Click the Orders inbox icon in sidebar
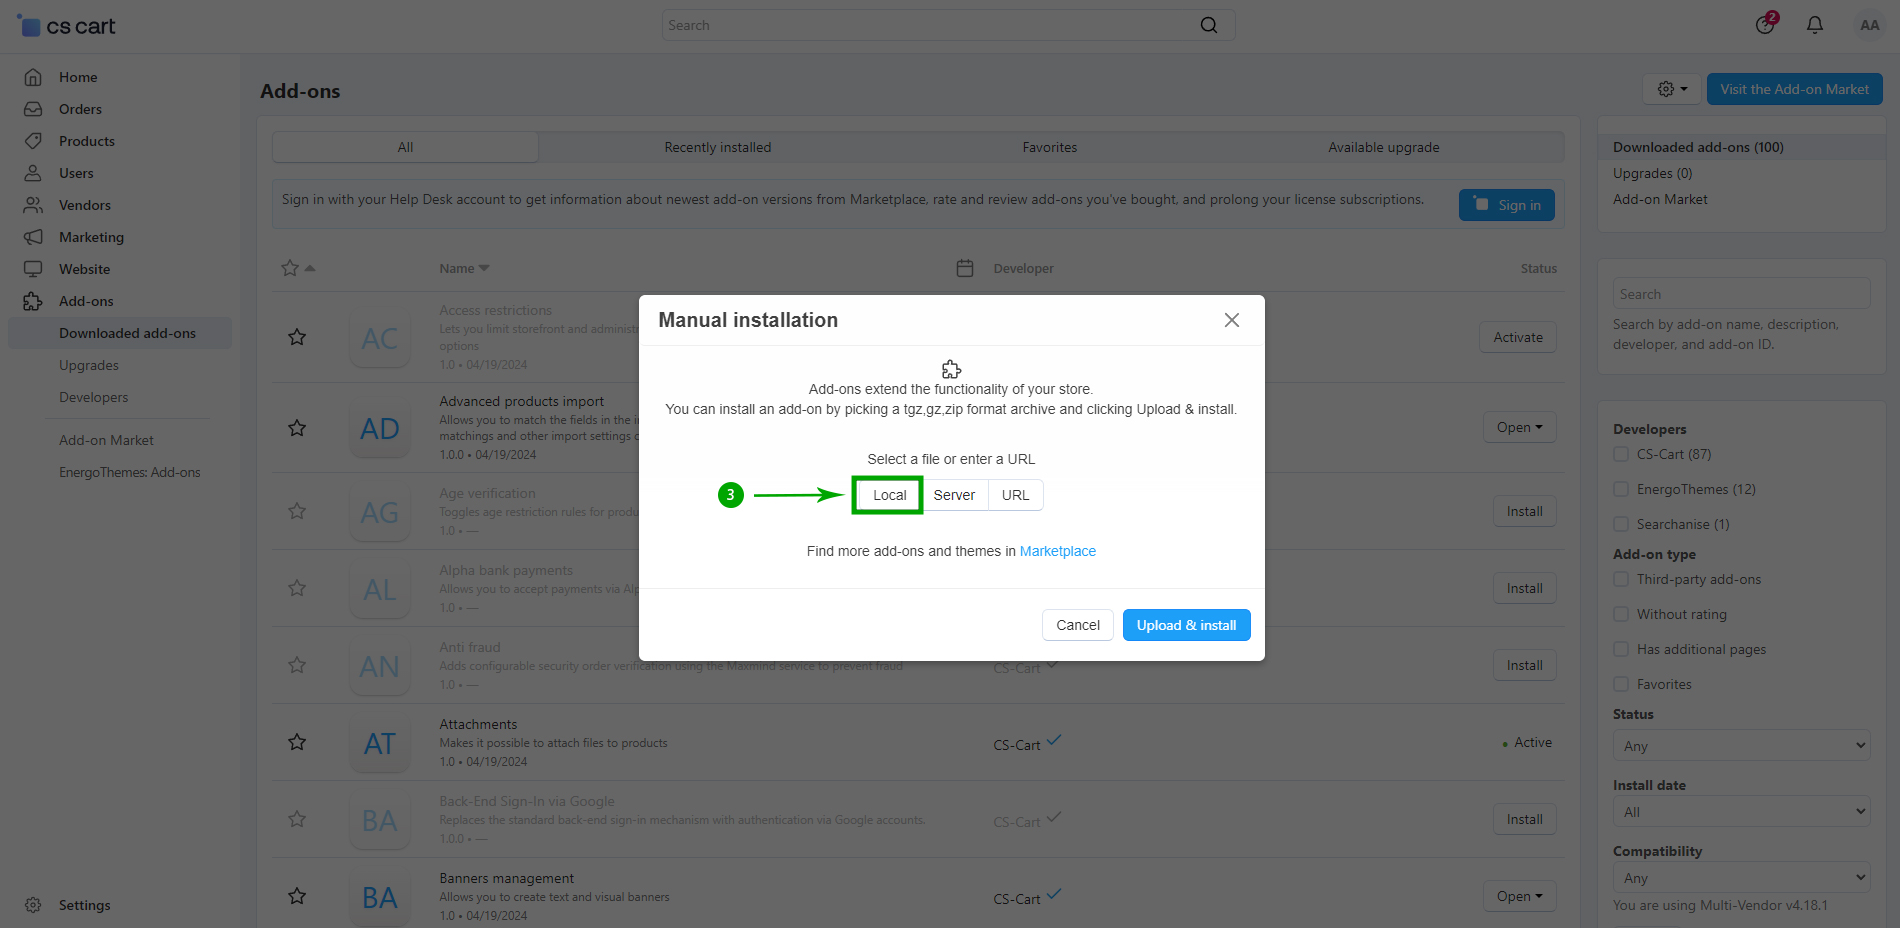Viewport: 1900px width, 928px height. click(33, 109)
